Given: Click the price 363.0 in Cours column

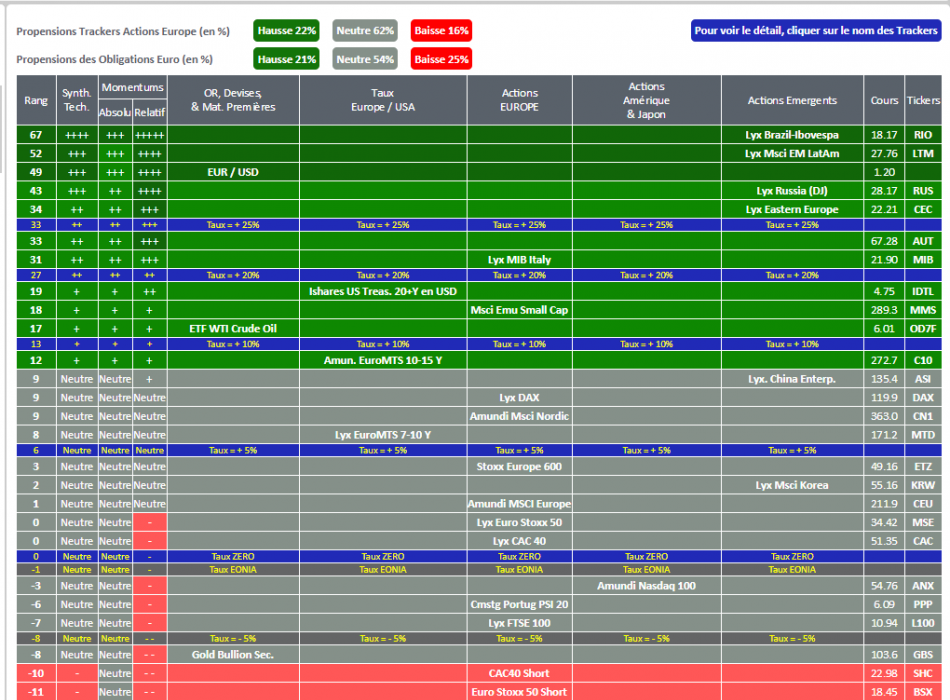Looking at the screenshot, I should point(884,416).
